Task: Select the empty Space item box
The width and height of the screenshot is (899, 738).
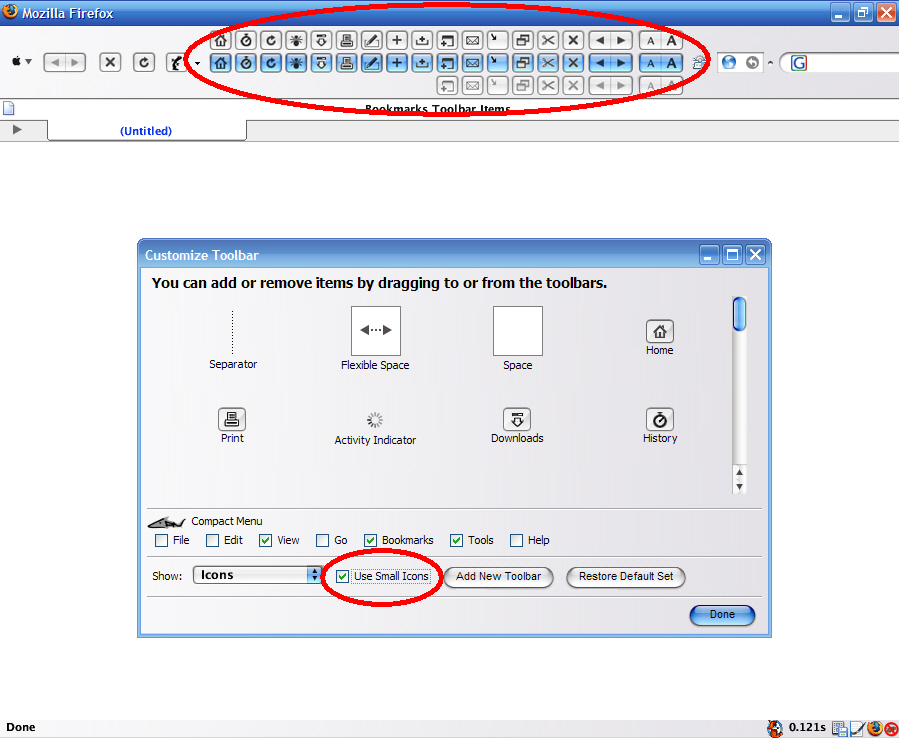Action: click(x=517, y=331)
